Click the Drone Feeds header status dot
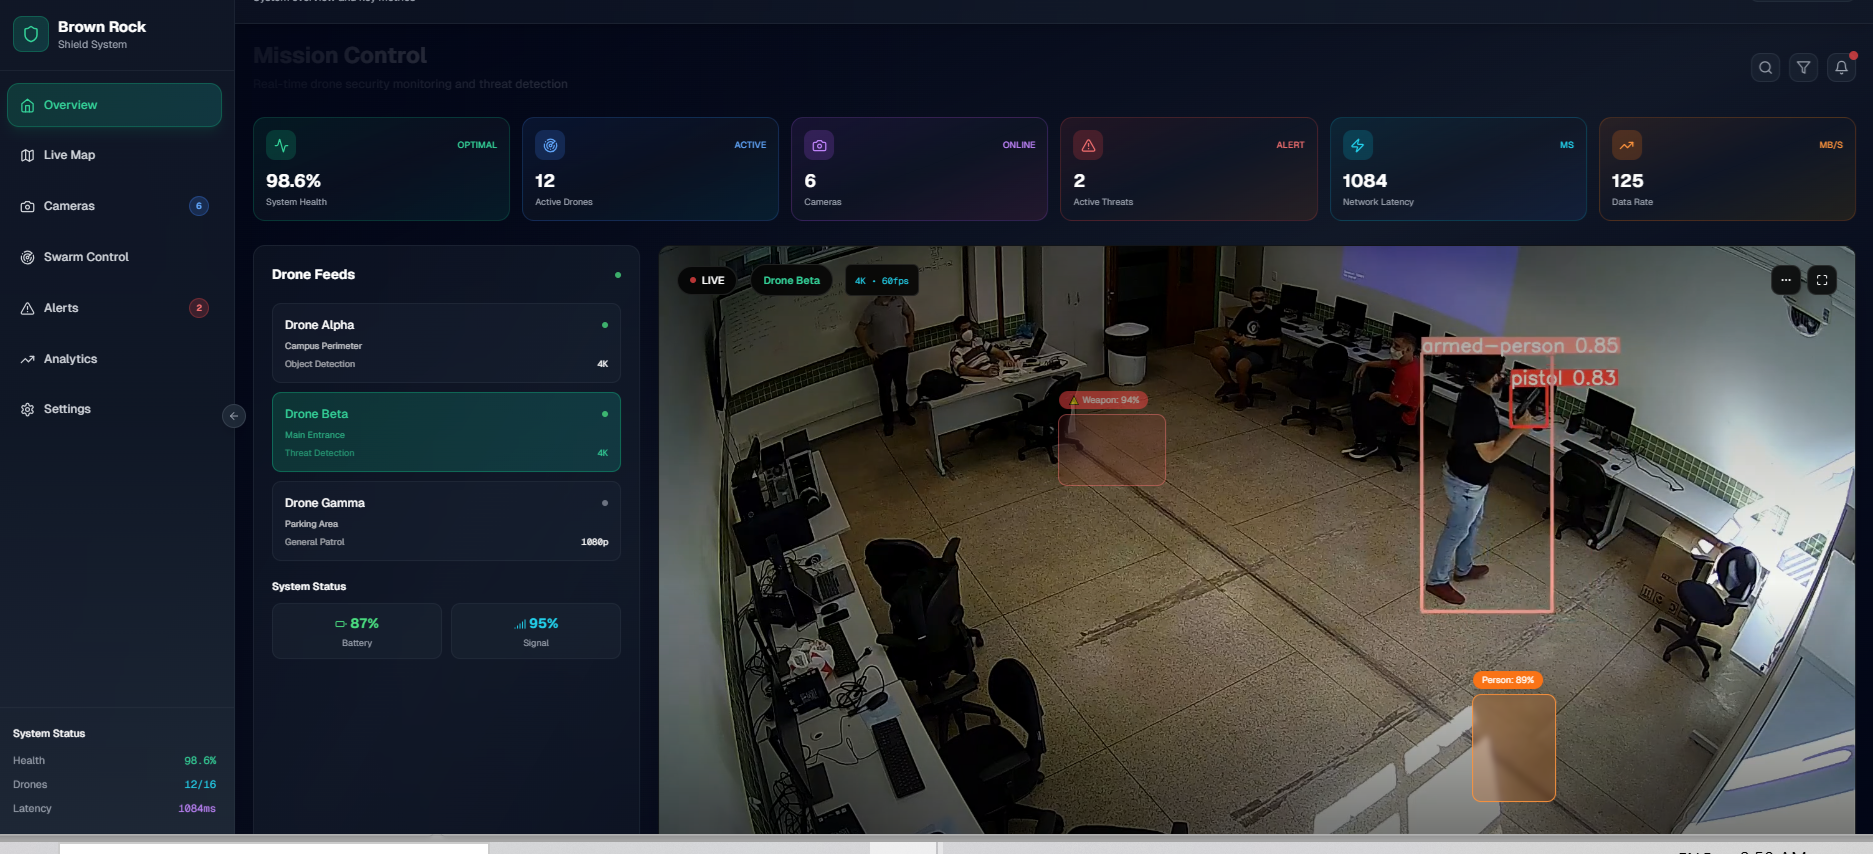 618,275
